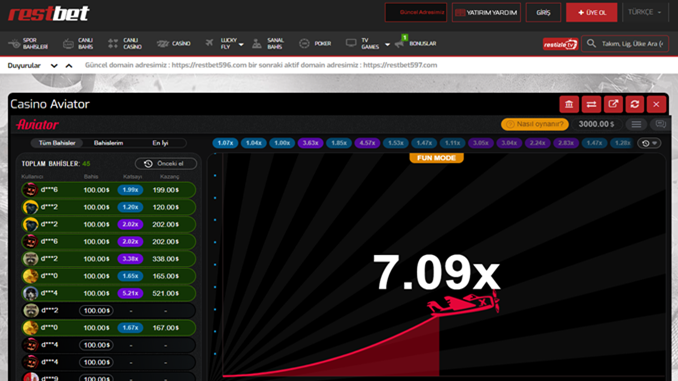Switch to the En İyi tab
The width and height of the screenshot is (678, 381).
(x=160, y=143)
